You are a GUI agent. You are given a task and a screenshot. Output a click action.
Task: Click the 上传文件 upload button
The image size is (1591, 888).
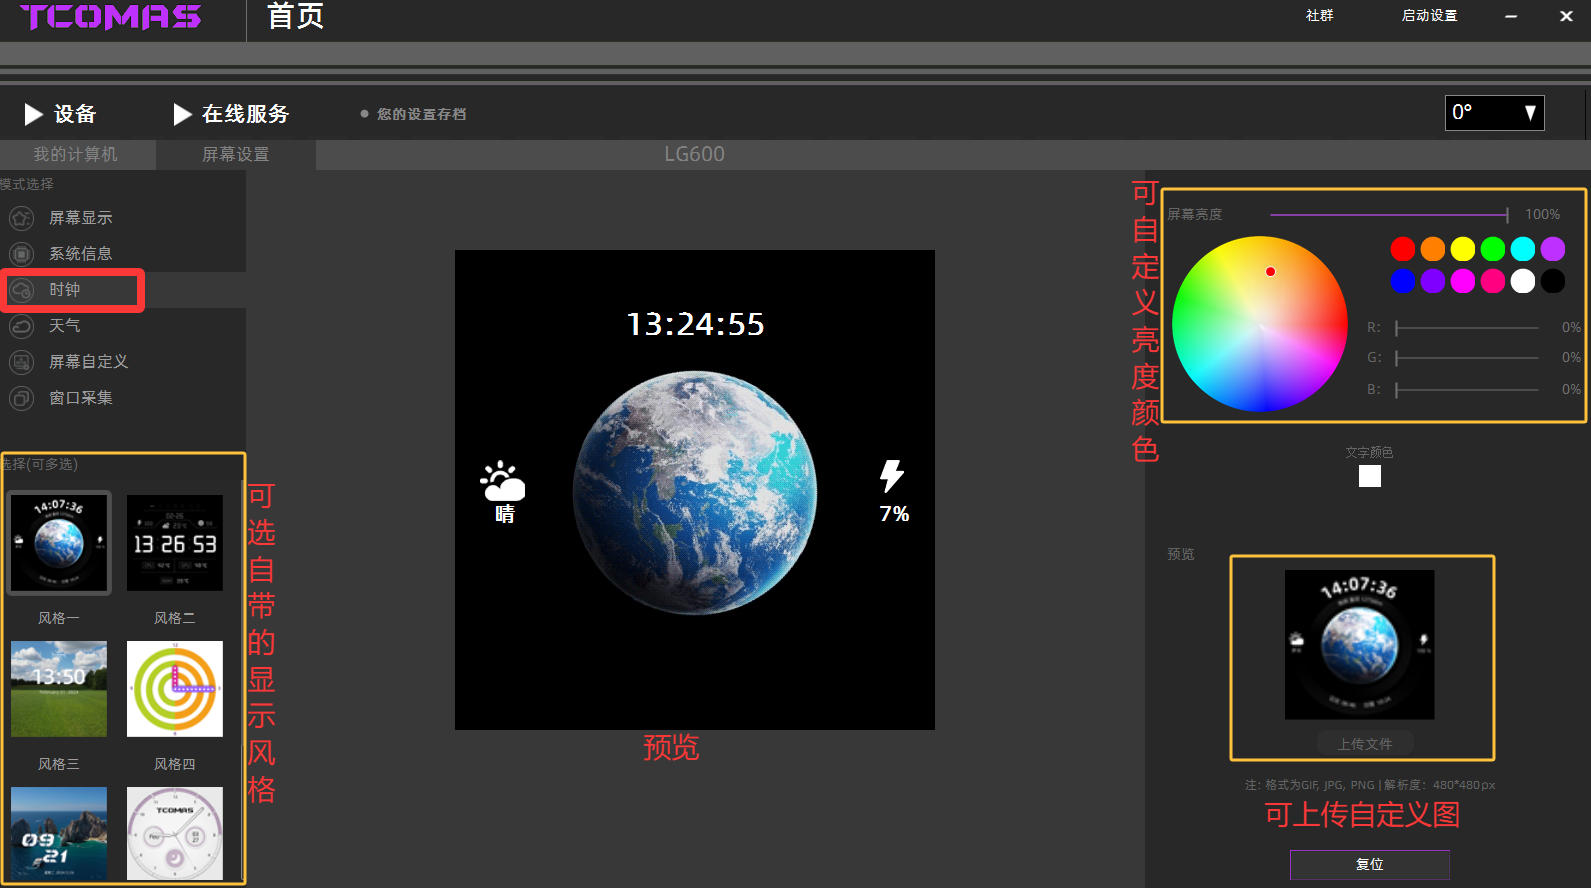pyautogui.click(x=1364, y=744)
